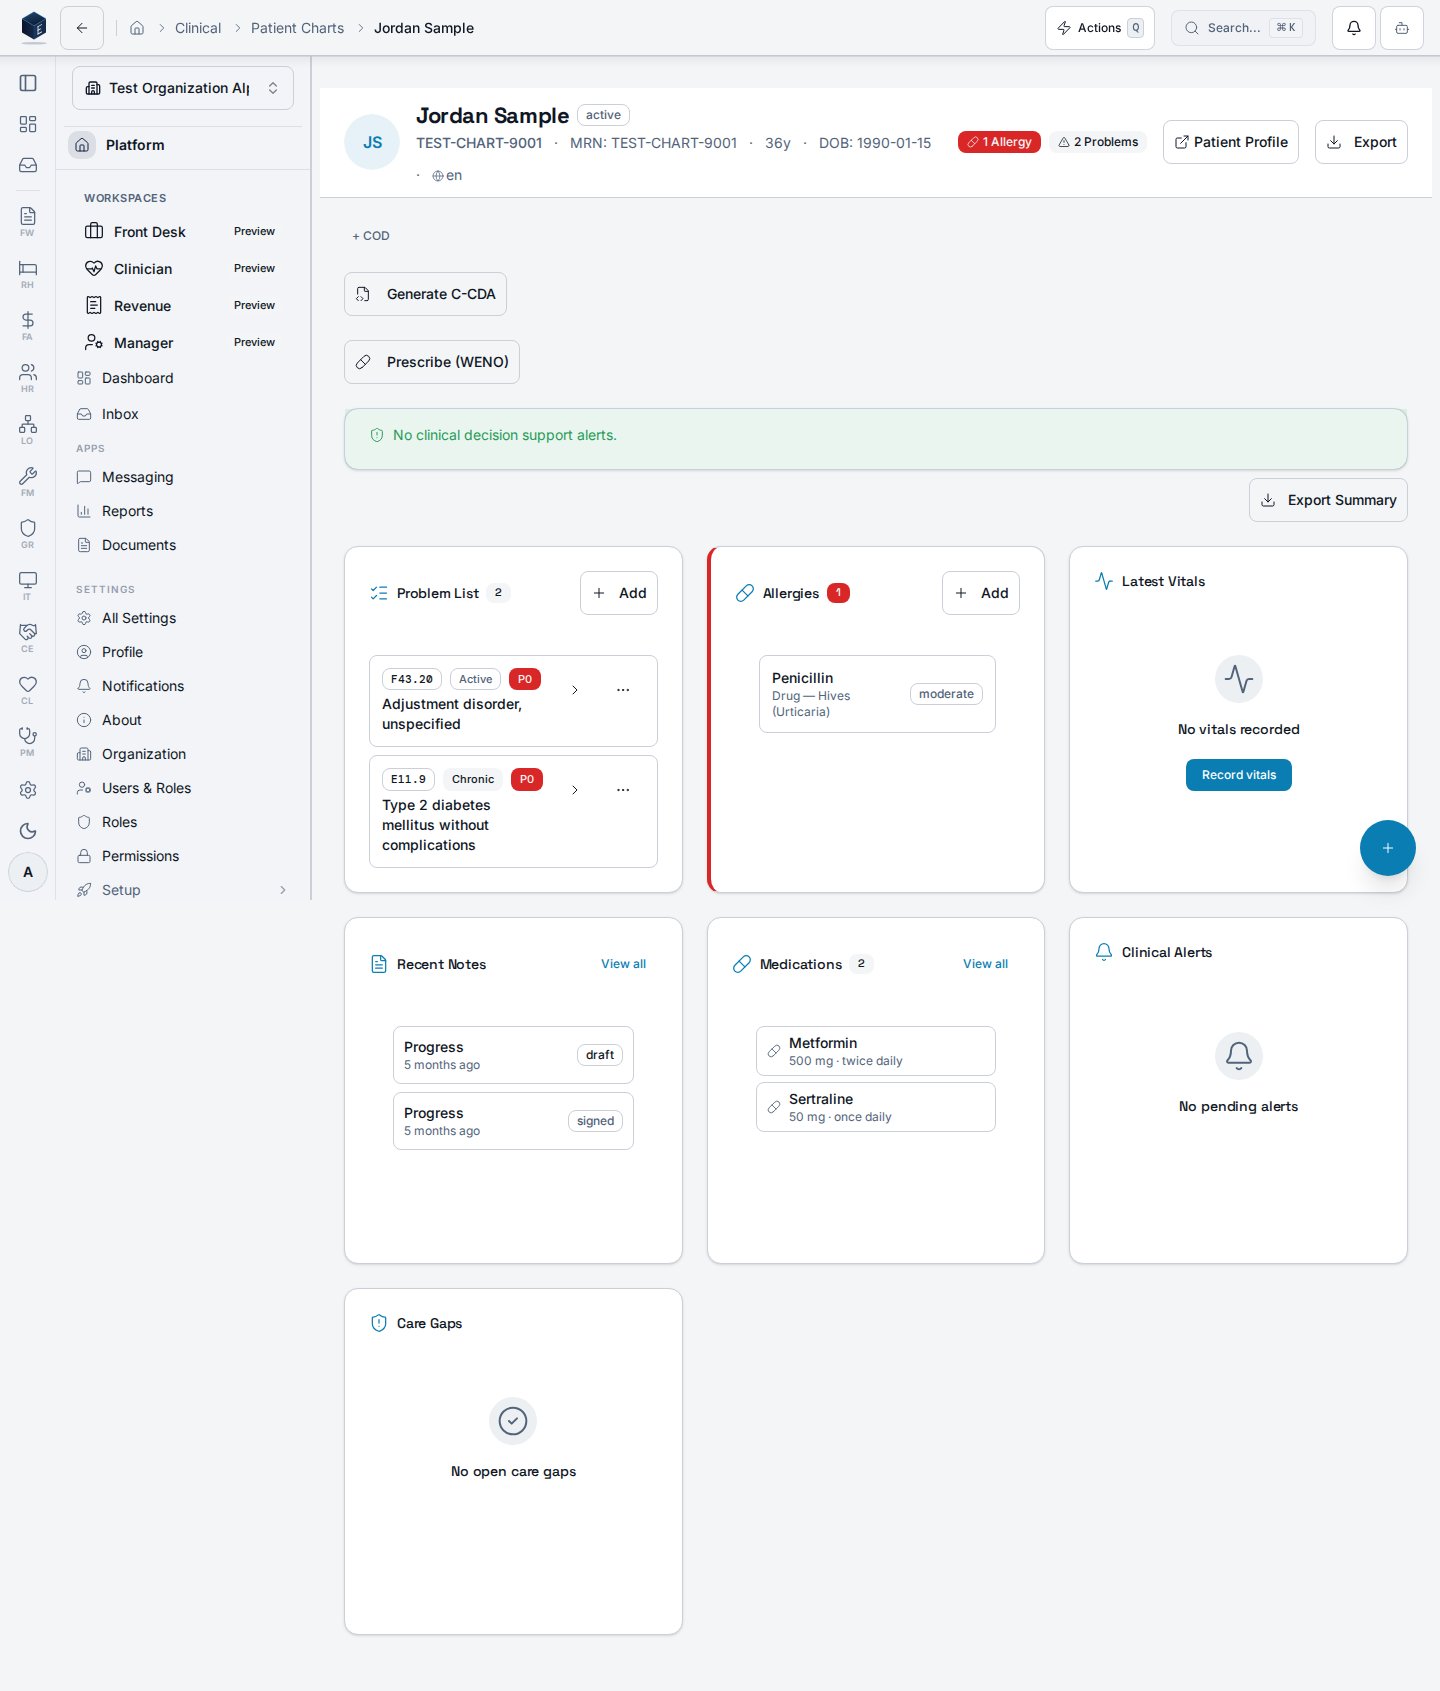
Task: Open the assistant bot icon in the top bar
Action: pyautogui.click(x=1402, y=28)
